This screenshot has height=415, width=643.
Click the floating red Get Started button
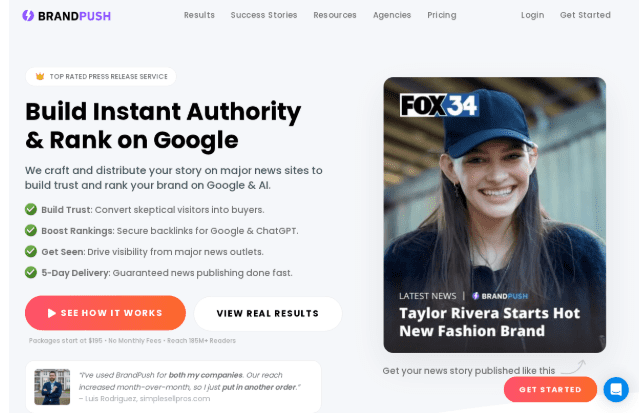tap(550, 390)
